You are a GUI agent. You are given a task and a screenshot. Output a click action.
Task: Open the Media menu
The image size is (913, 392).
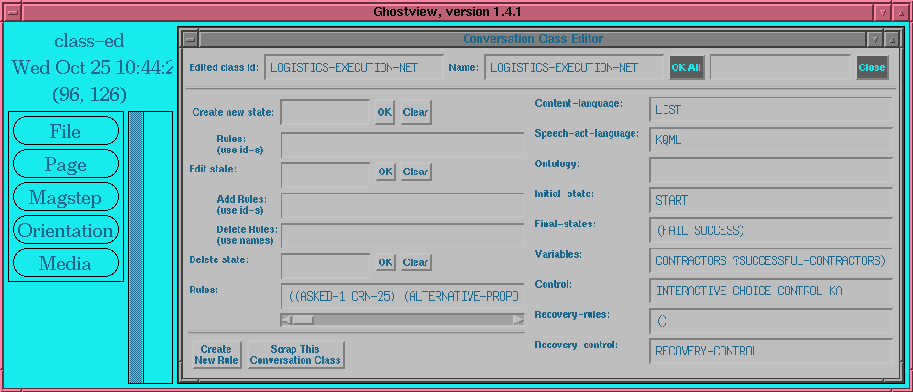coord(66,263)
